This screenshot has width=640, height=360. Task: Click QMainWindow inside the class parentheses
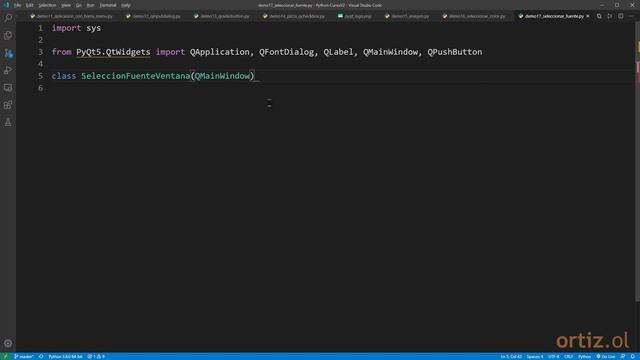coord(222,76)
